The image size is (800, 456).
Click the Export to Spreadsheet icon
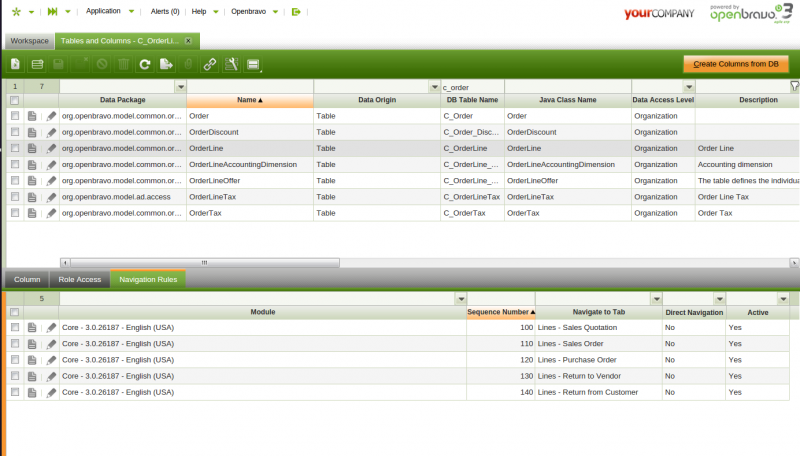pyautogui.click(x=166, y=64)
